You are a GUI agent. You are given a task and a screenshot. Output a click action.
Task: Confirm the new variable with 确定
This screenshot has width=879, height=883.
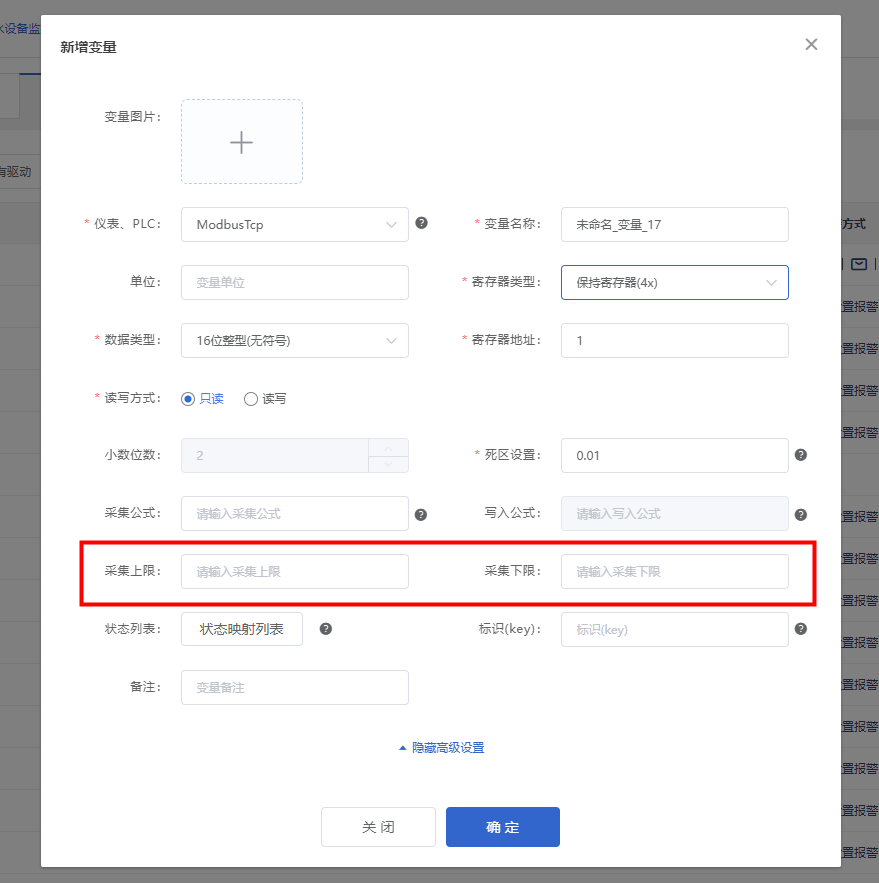click(x=502, y=826)
